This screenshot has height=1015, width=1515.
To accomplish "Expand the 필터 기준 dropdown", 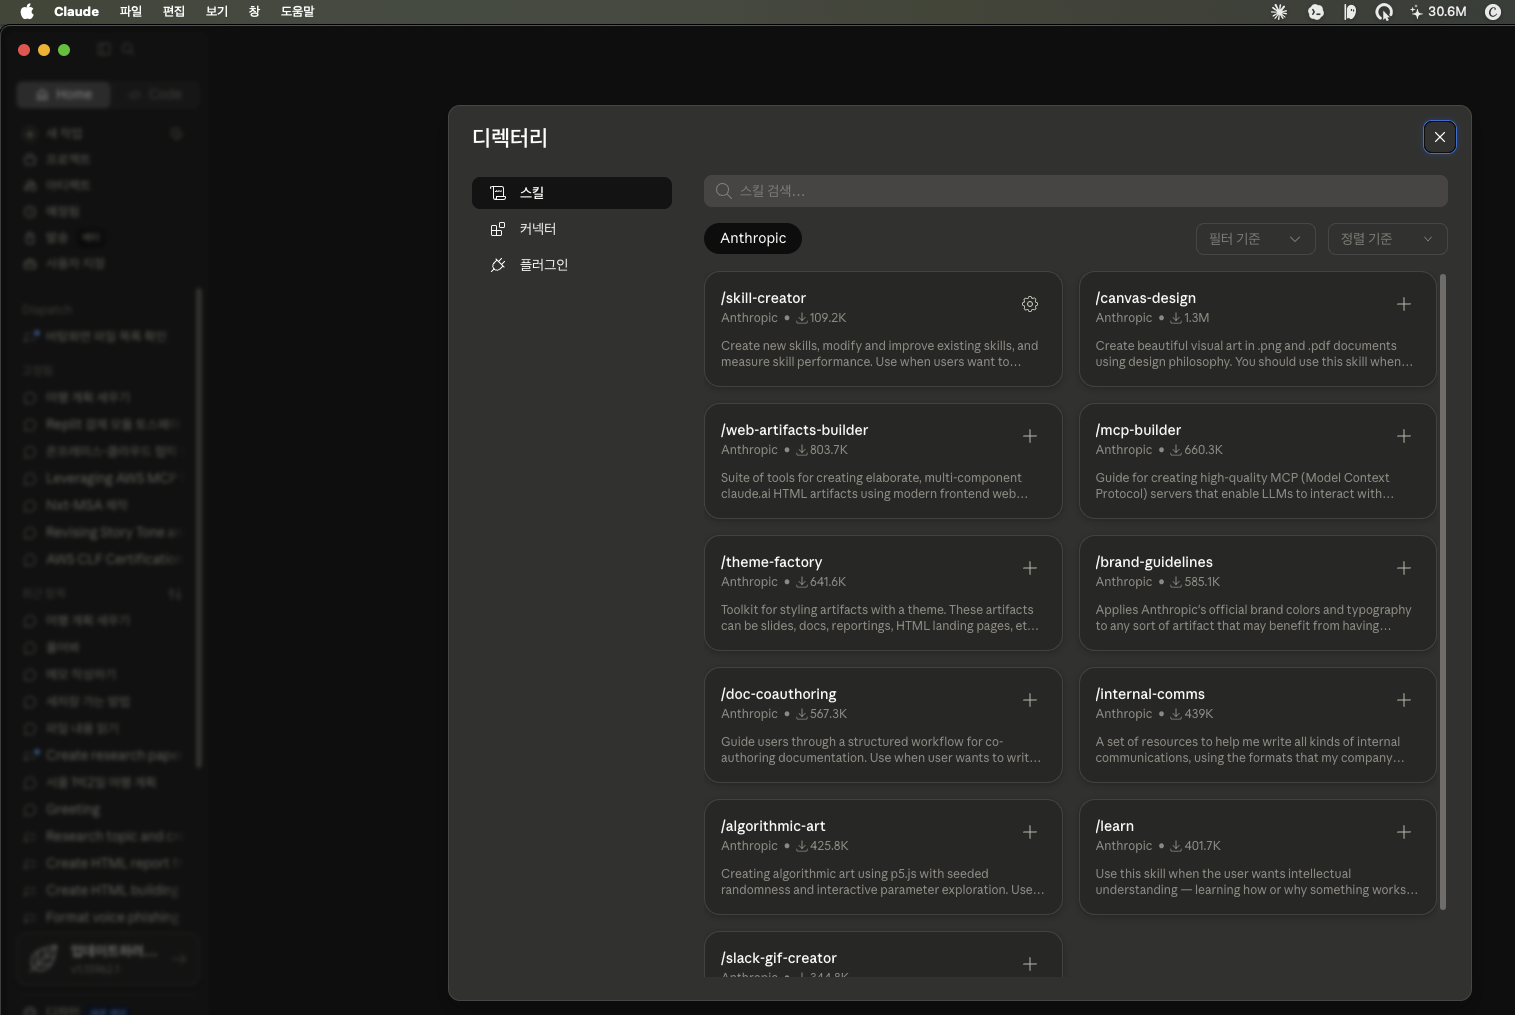I will pos(1255,239).
